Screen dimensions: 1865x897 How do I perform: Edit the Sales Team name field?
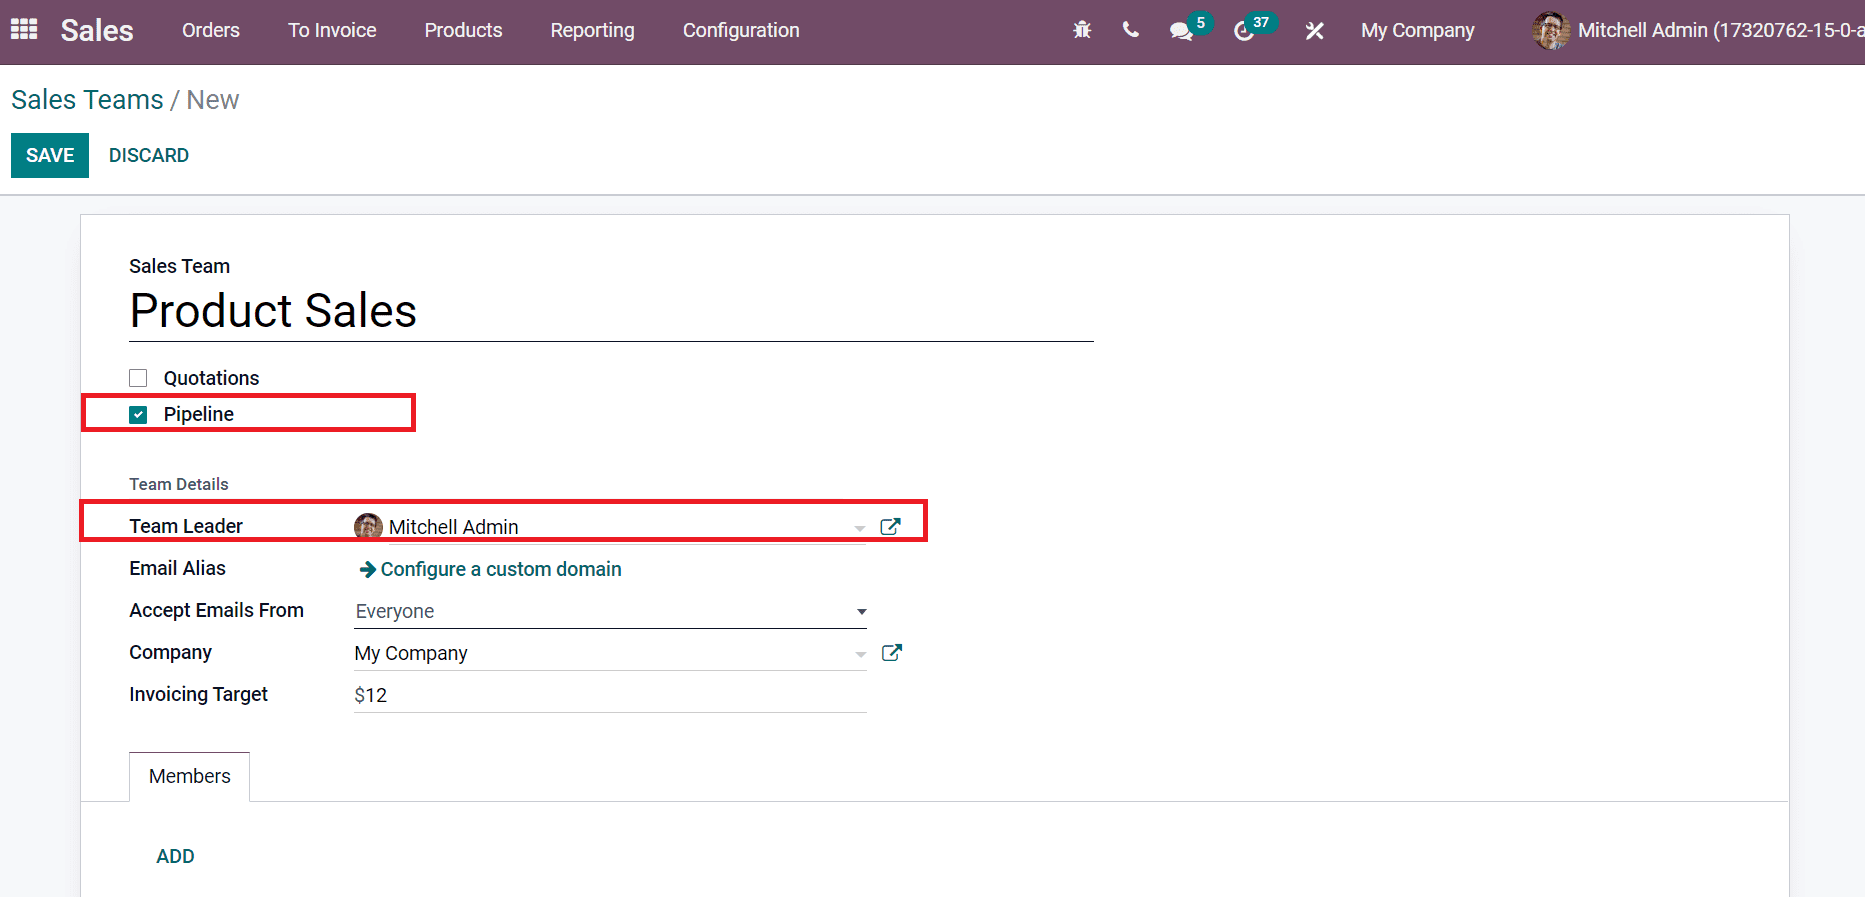pyautogui.click(x=611, y=311)
